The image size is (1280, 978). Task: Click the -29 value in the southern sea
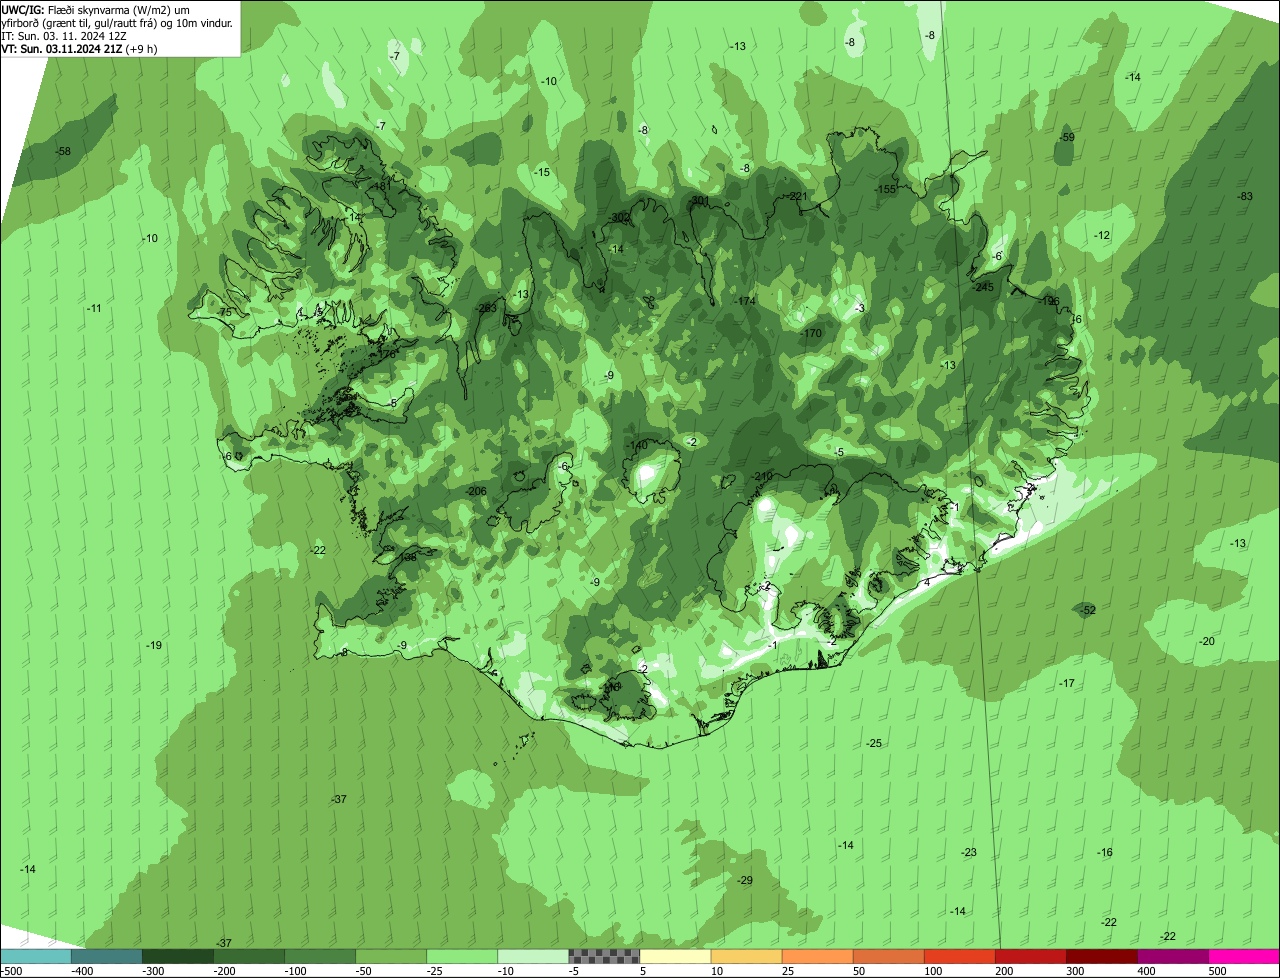(x=745, y=880)
